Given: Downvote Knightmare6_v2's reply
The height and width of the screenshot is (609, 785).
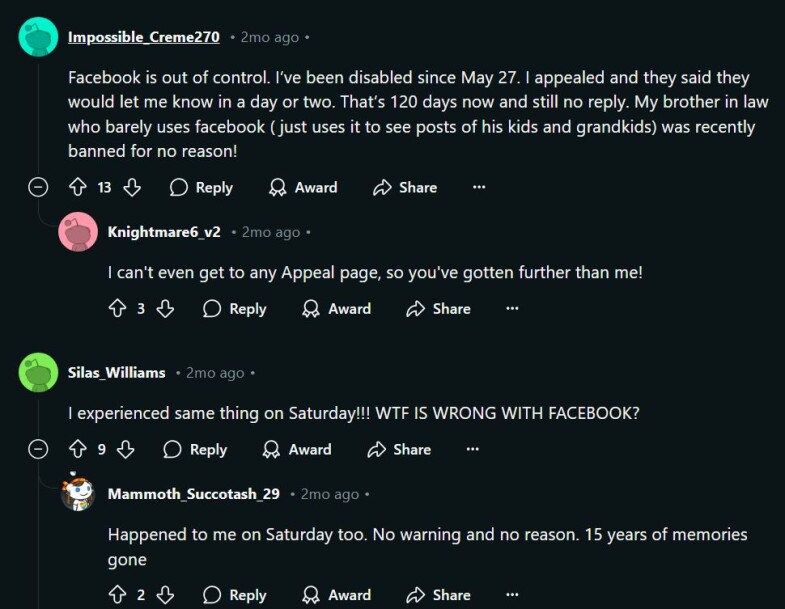Looking at the screenshot, I should pos(165,309).
